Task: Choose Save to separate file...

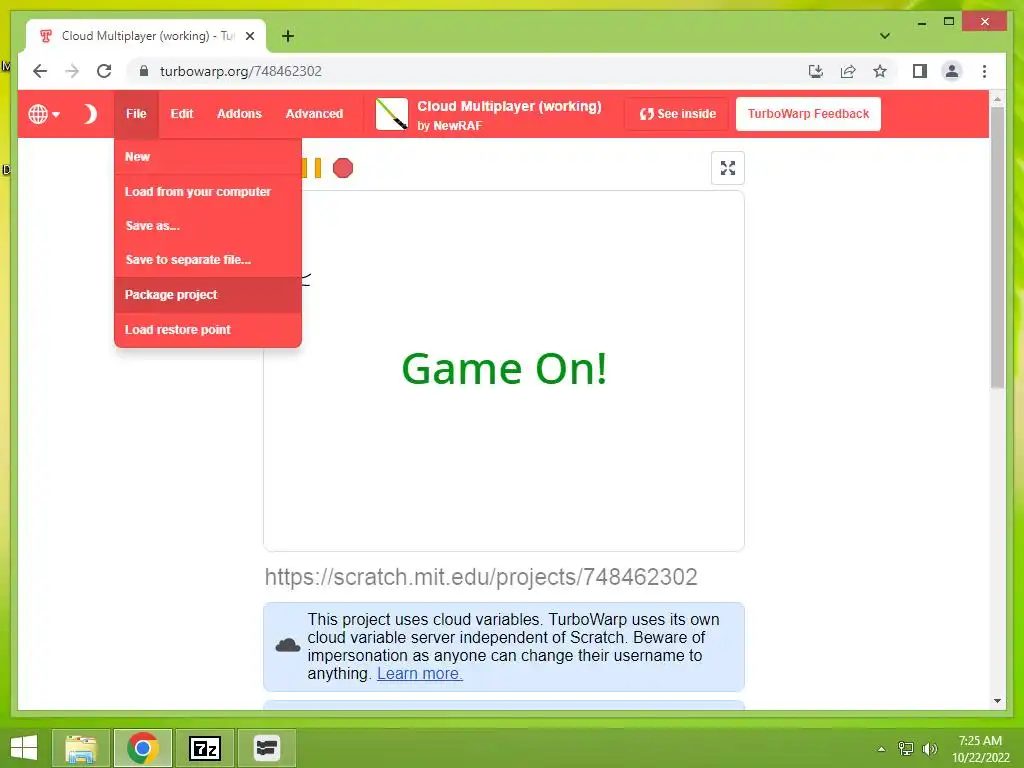Action: (x=208, y=259)
